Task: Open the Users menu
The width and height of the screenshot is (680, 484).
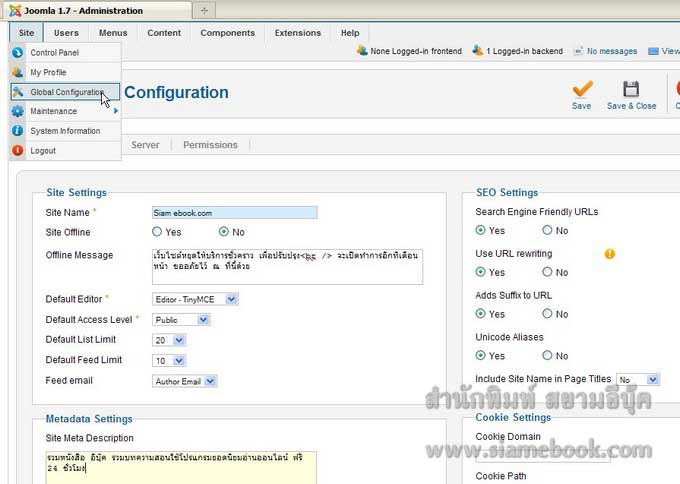Action: click(66, 33)
